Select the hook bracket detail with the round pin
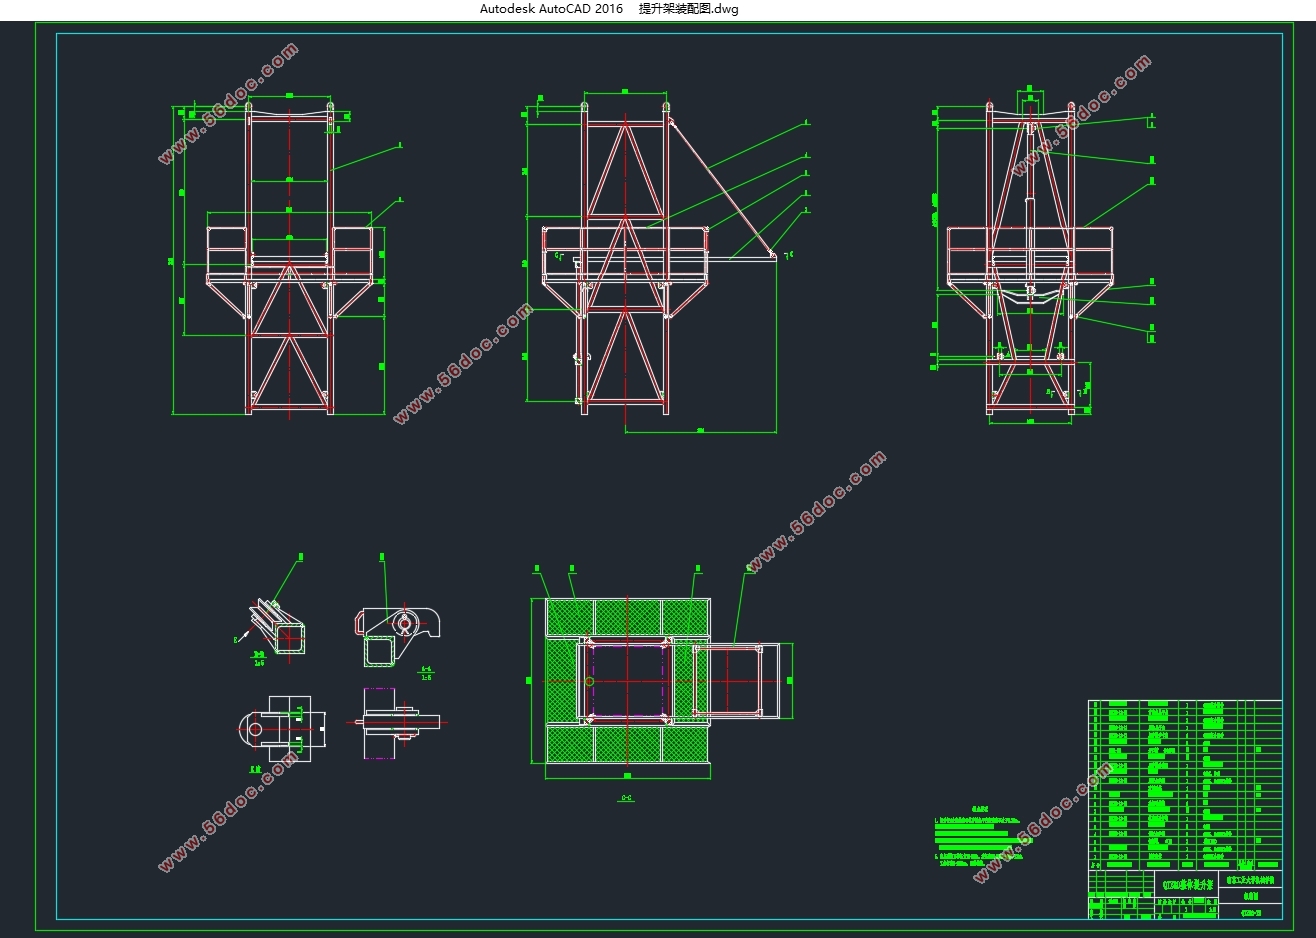 (396, 635)
